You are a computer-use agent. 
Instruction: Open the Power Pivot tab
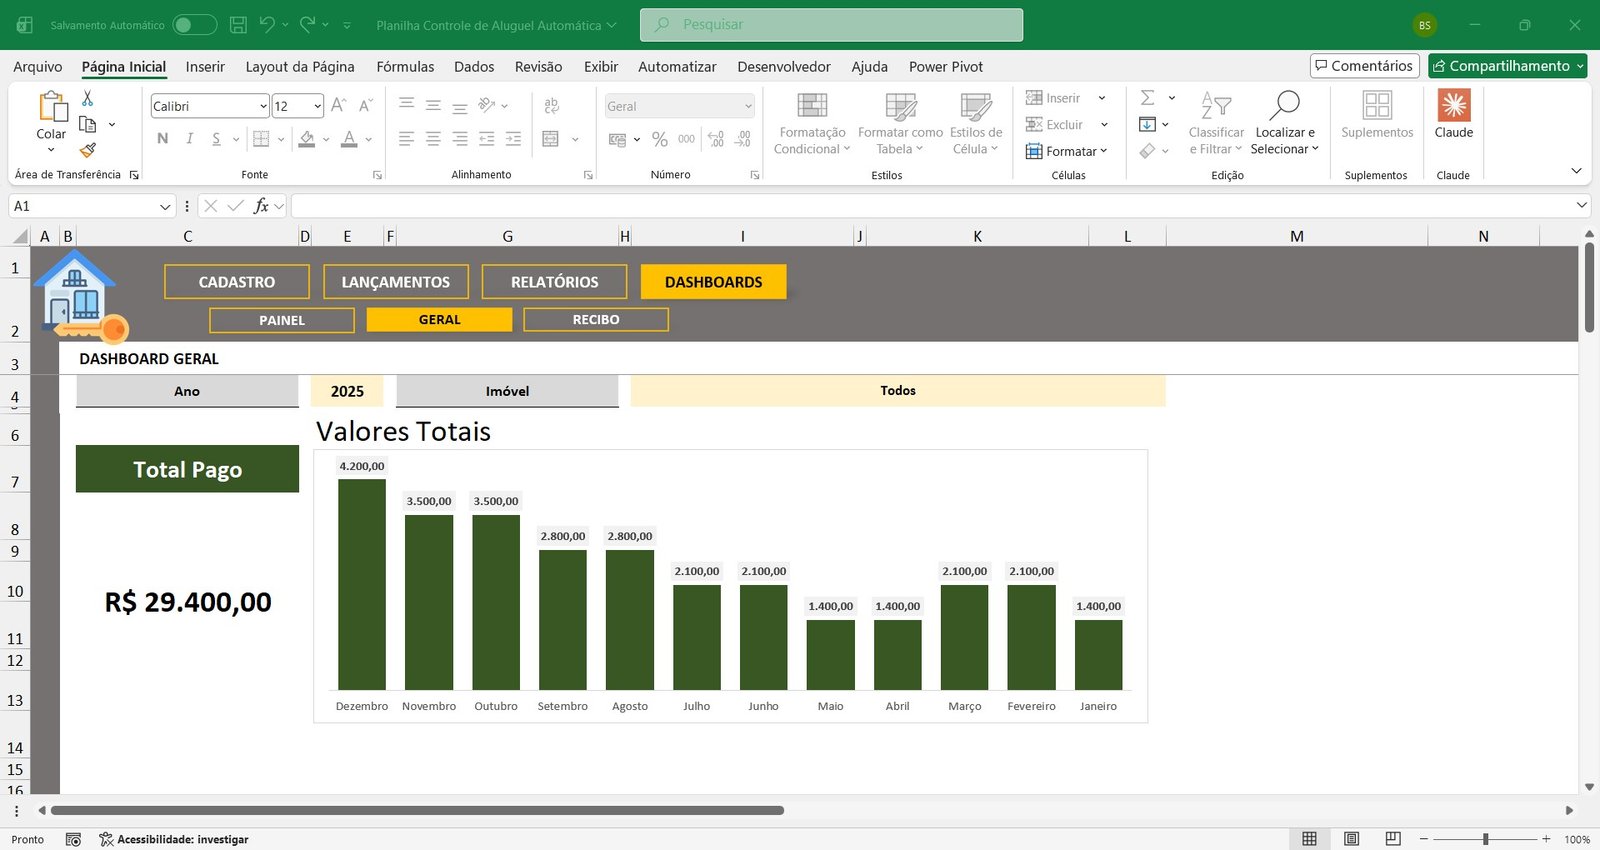(946, 66)
